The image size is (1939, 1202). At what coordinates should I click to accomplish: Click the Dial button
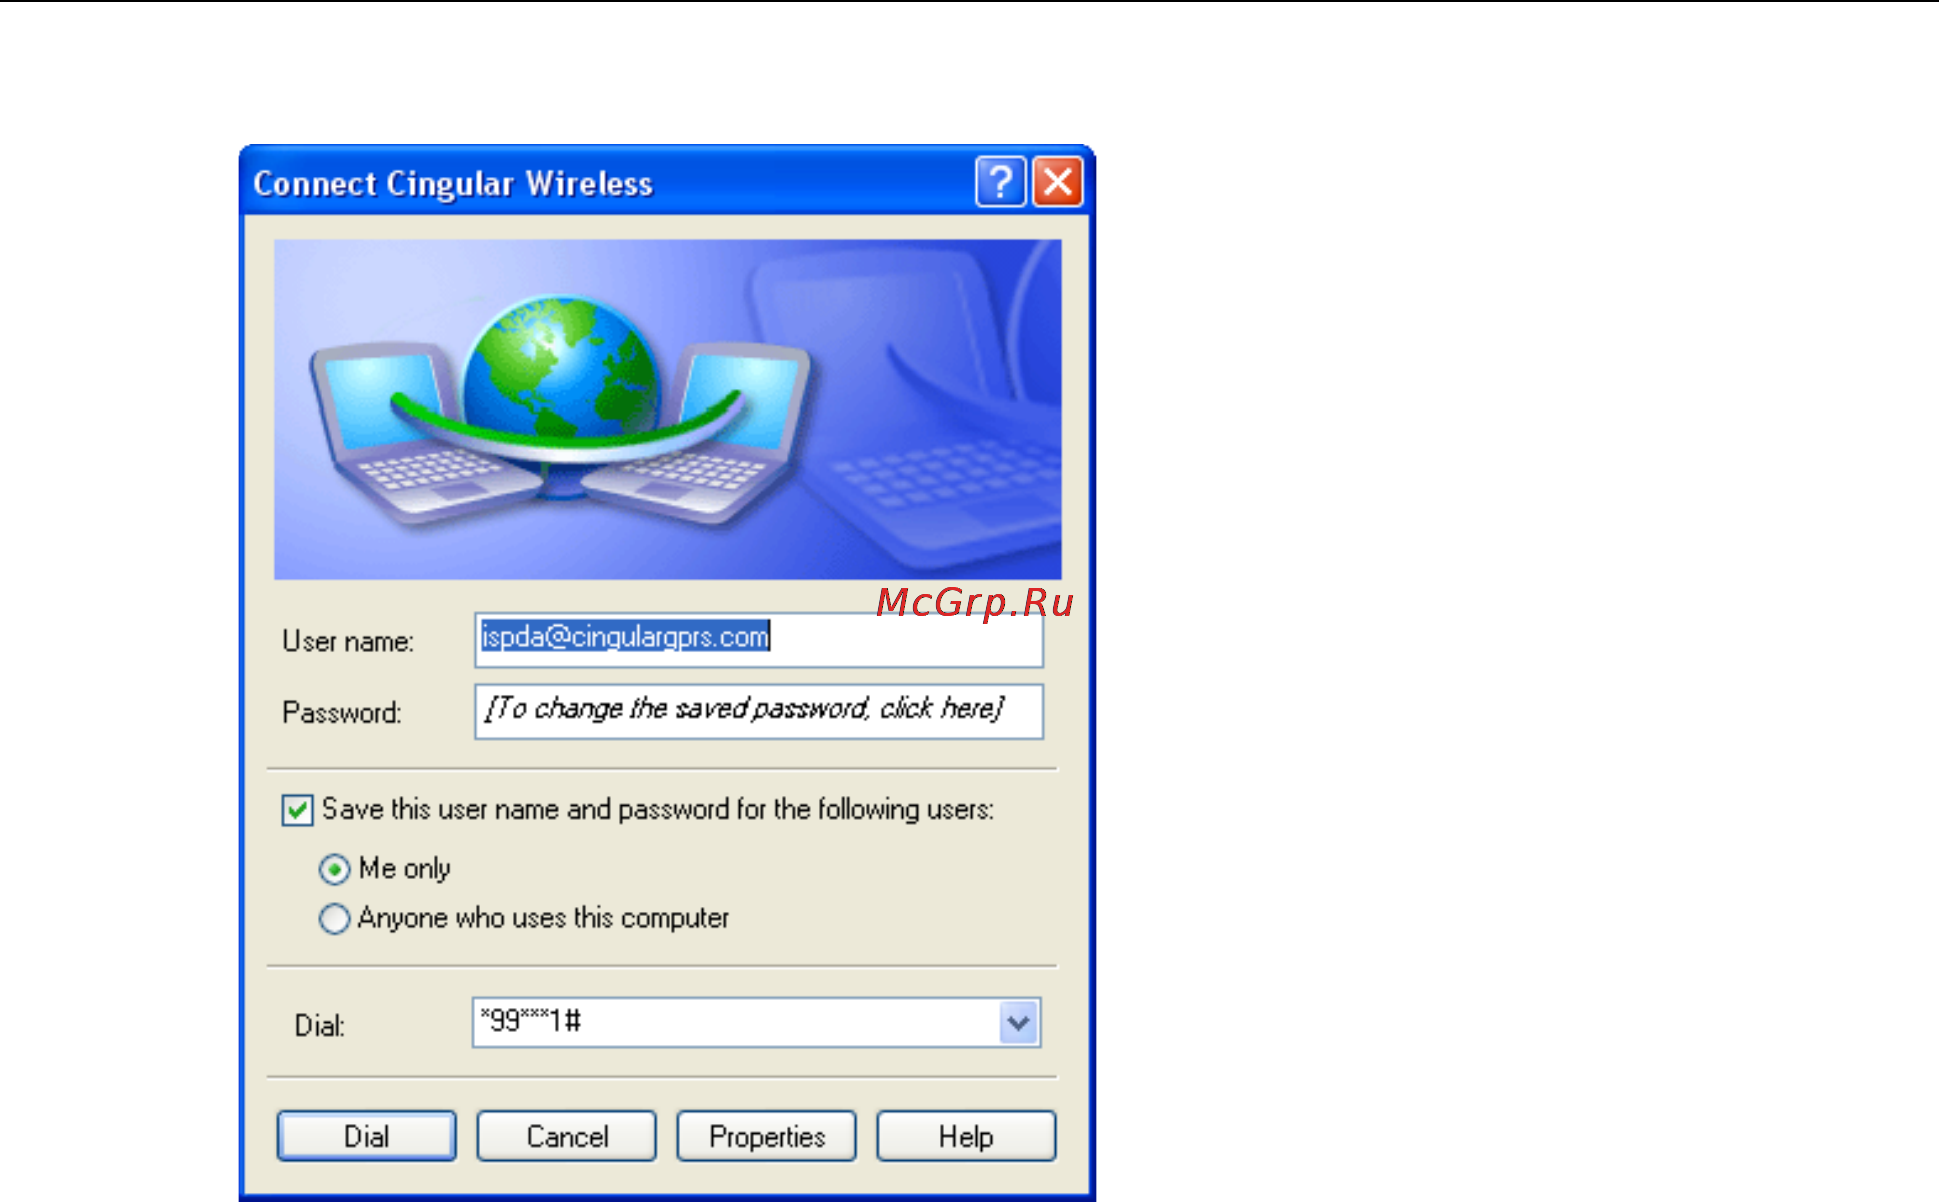tap(366, 1136)
